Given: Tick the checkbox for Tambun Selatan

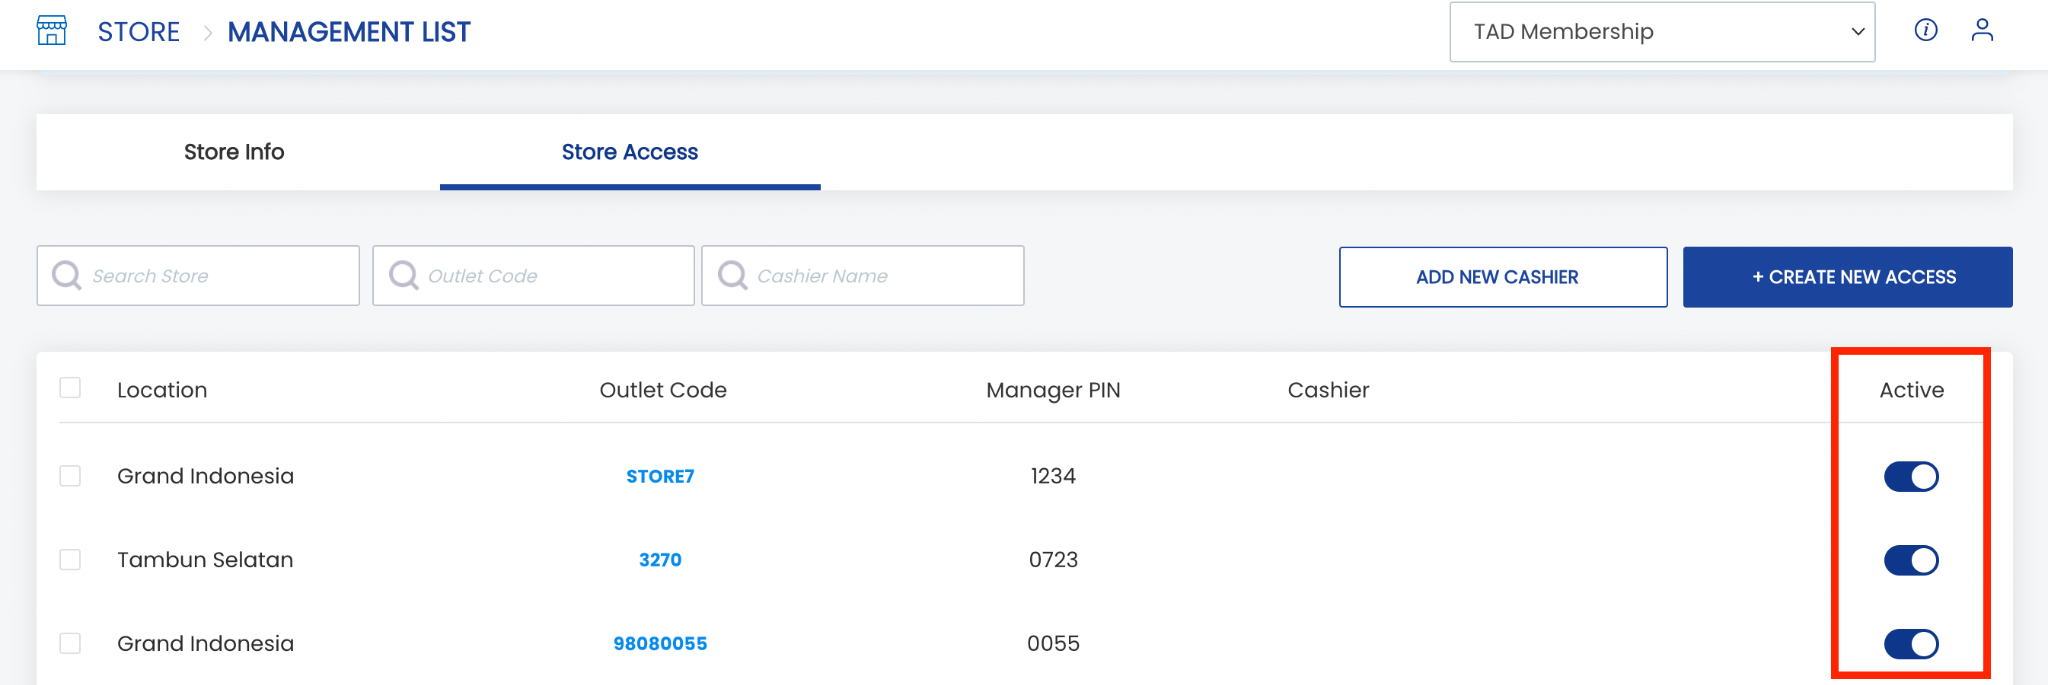Looking at the screenshot, I should pos(70,560).
